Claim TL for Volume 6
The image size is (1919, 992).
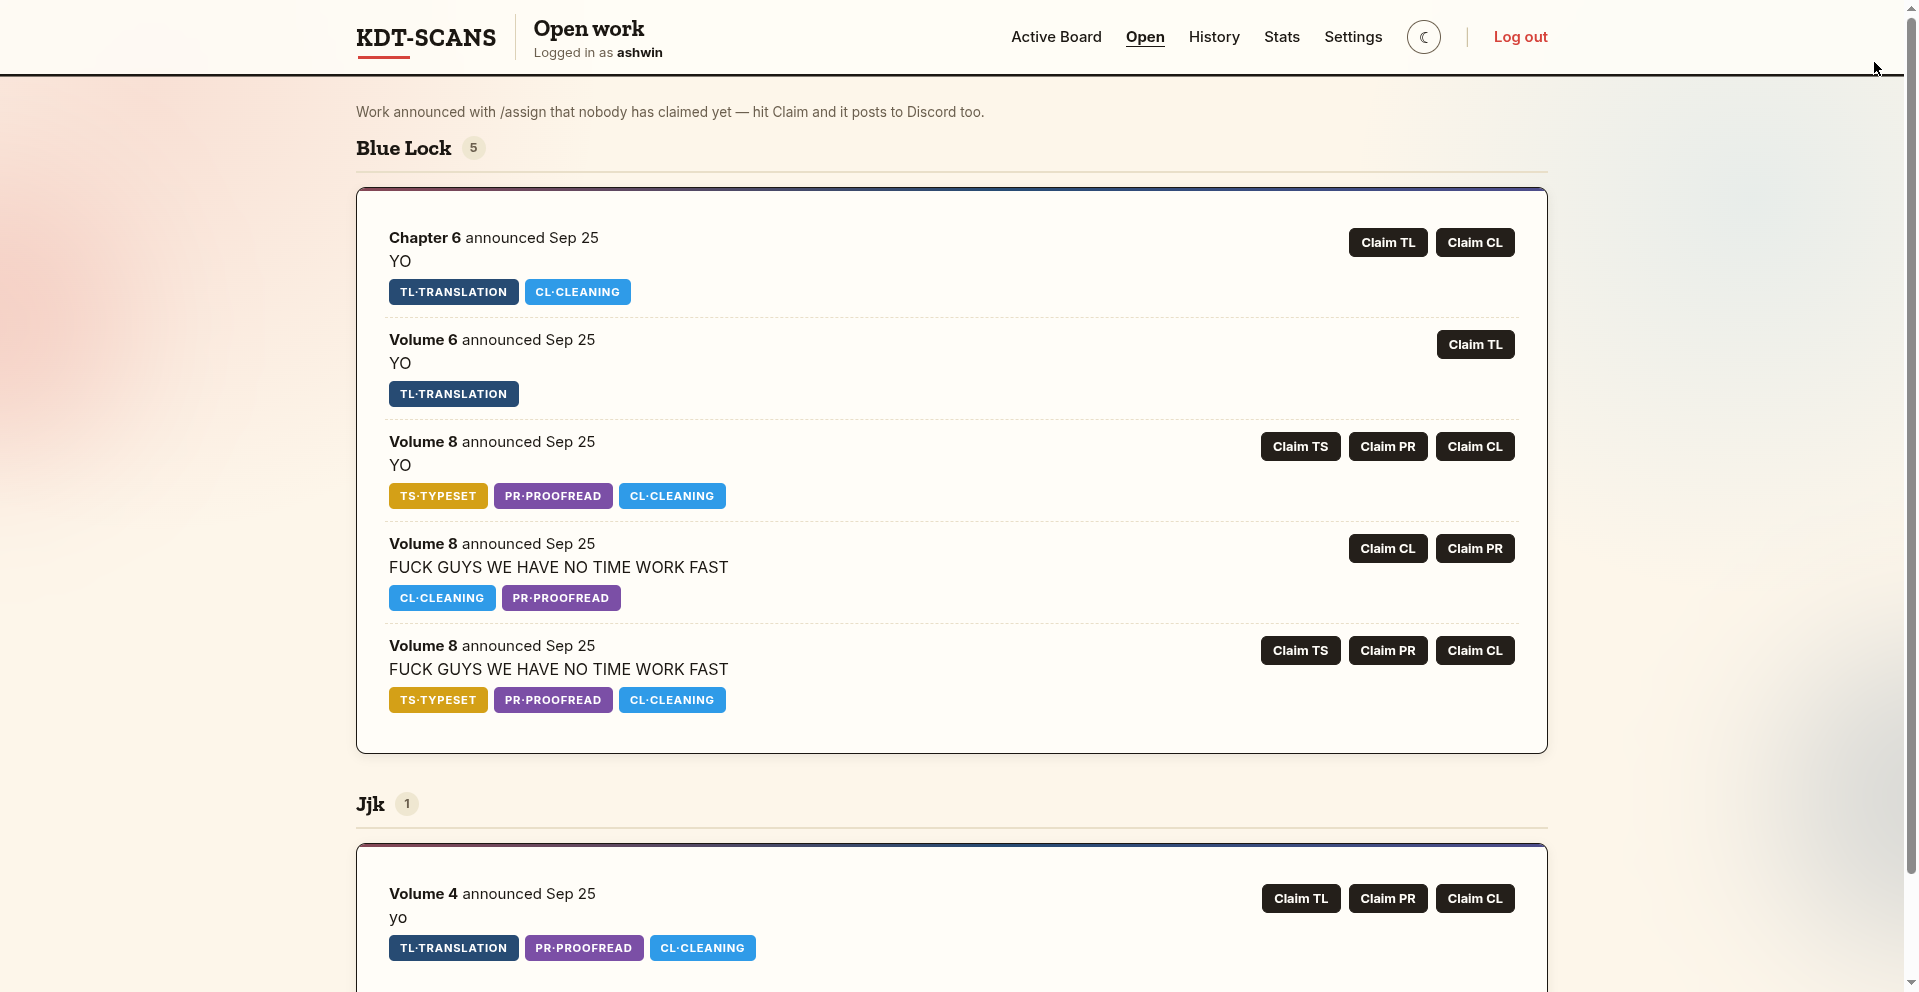pos(1475,345)
